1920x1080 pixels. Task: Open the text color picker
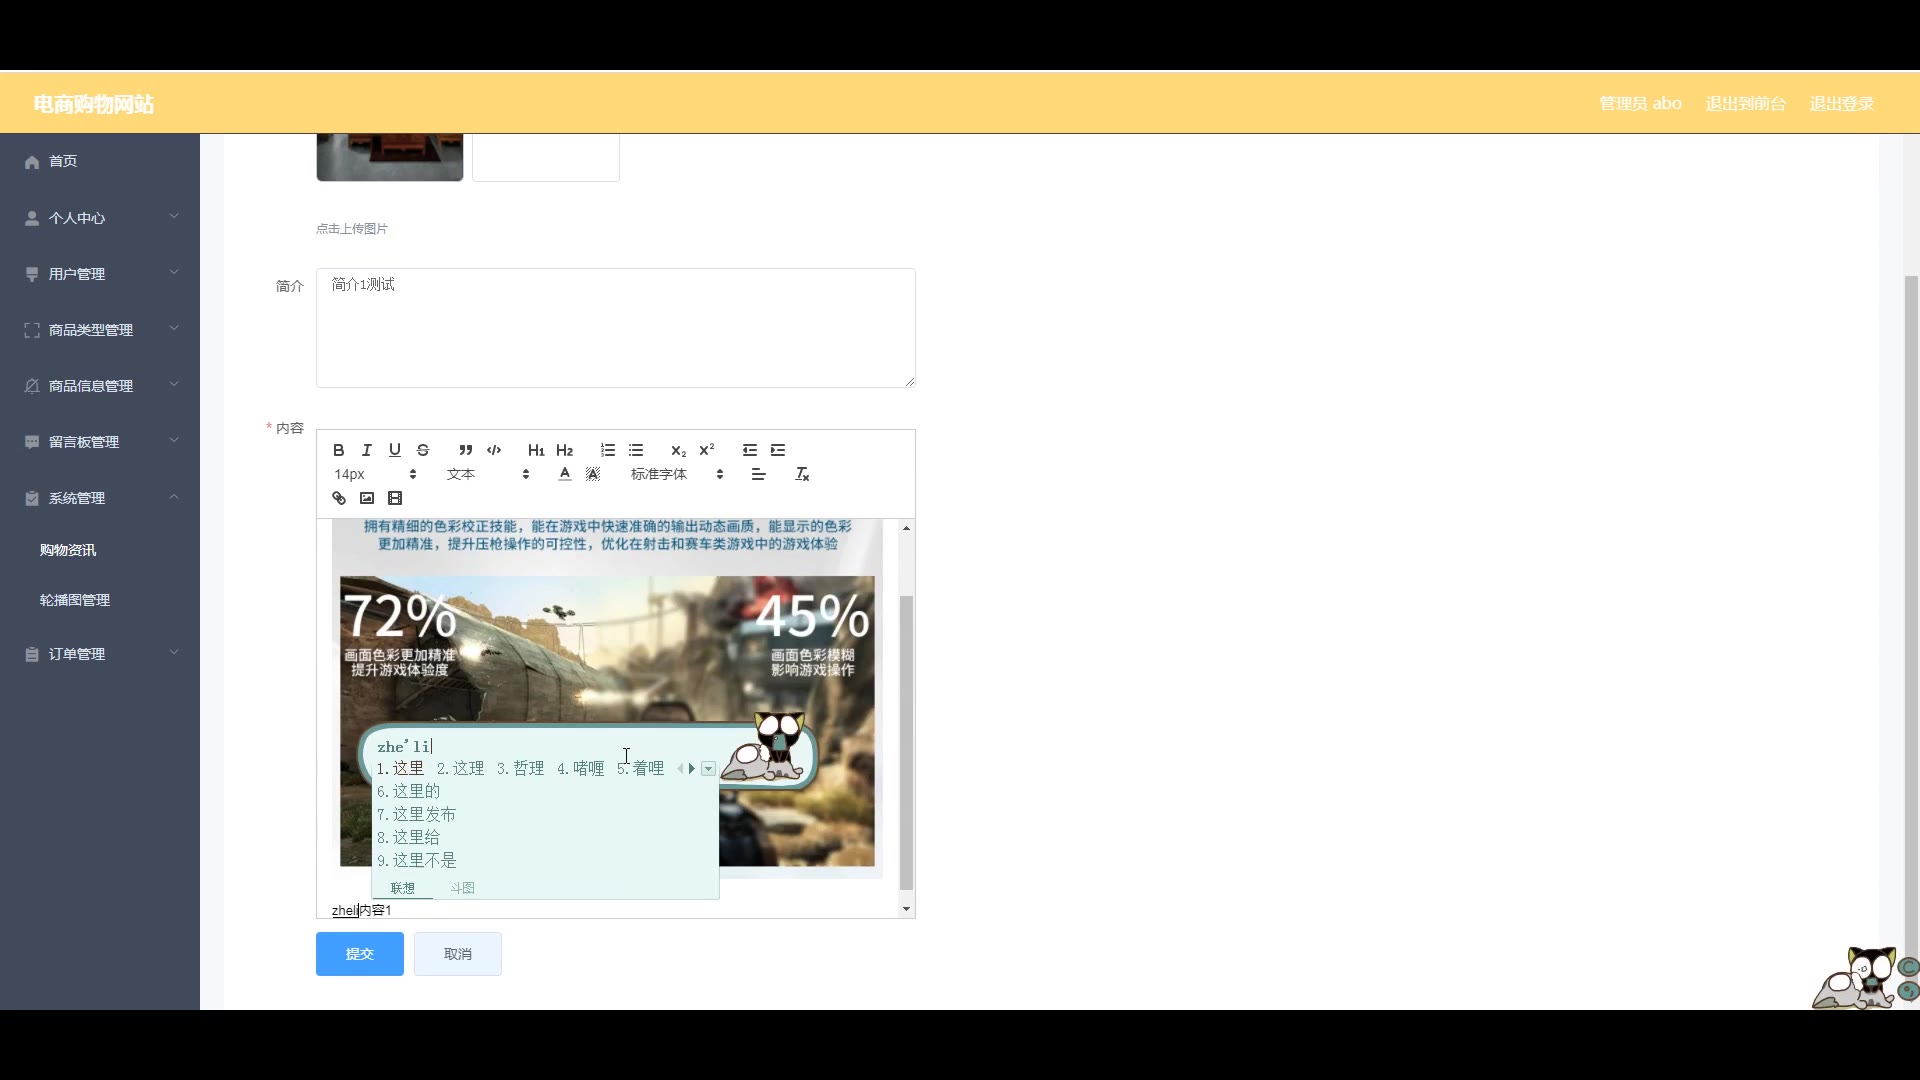click(565, 474)
